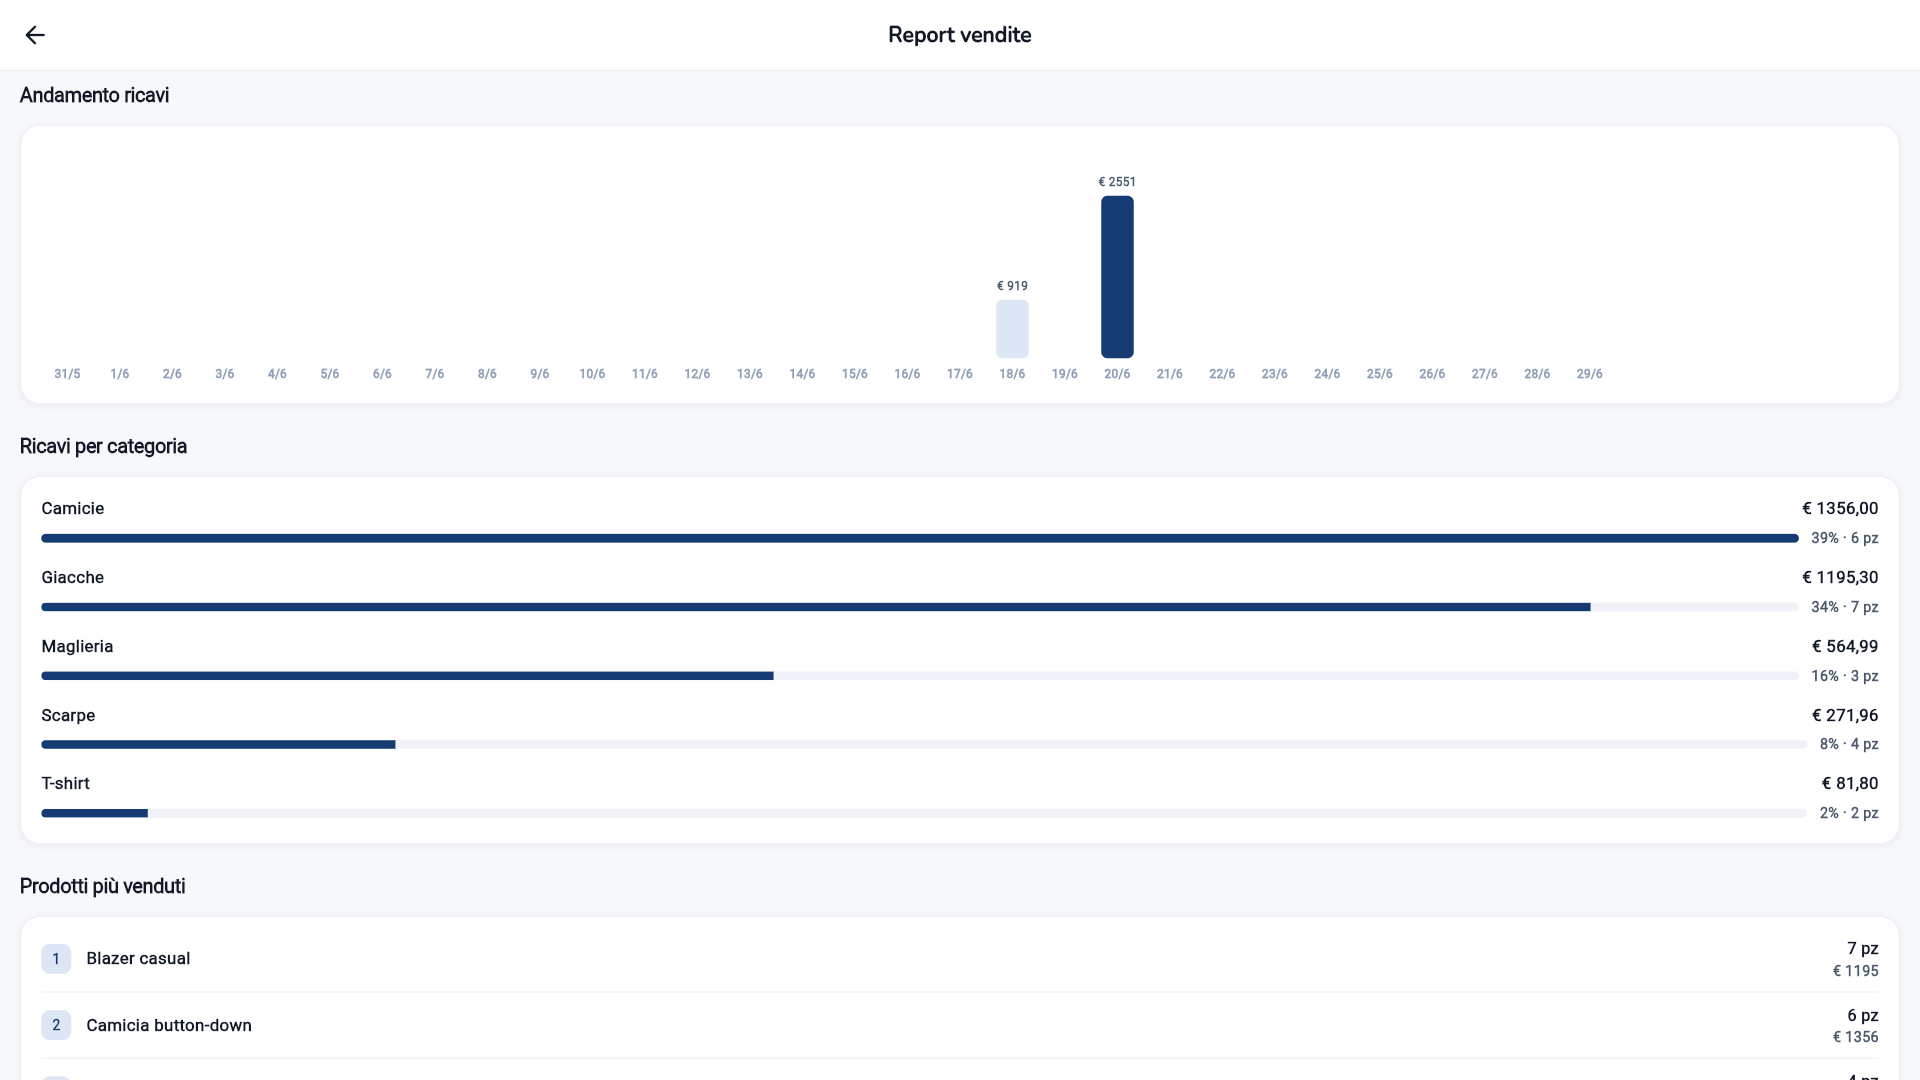This screenshot has height=1080, width=1920.
Task: Click the 10/6 date label on chart
Action: coord(592,374)
